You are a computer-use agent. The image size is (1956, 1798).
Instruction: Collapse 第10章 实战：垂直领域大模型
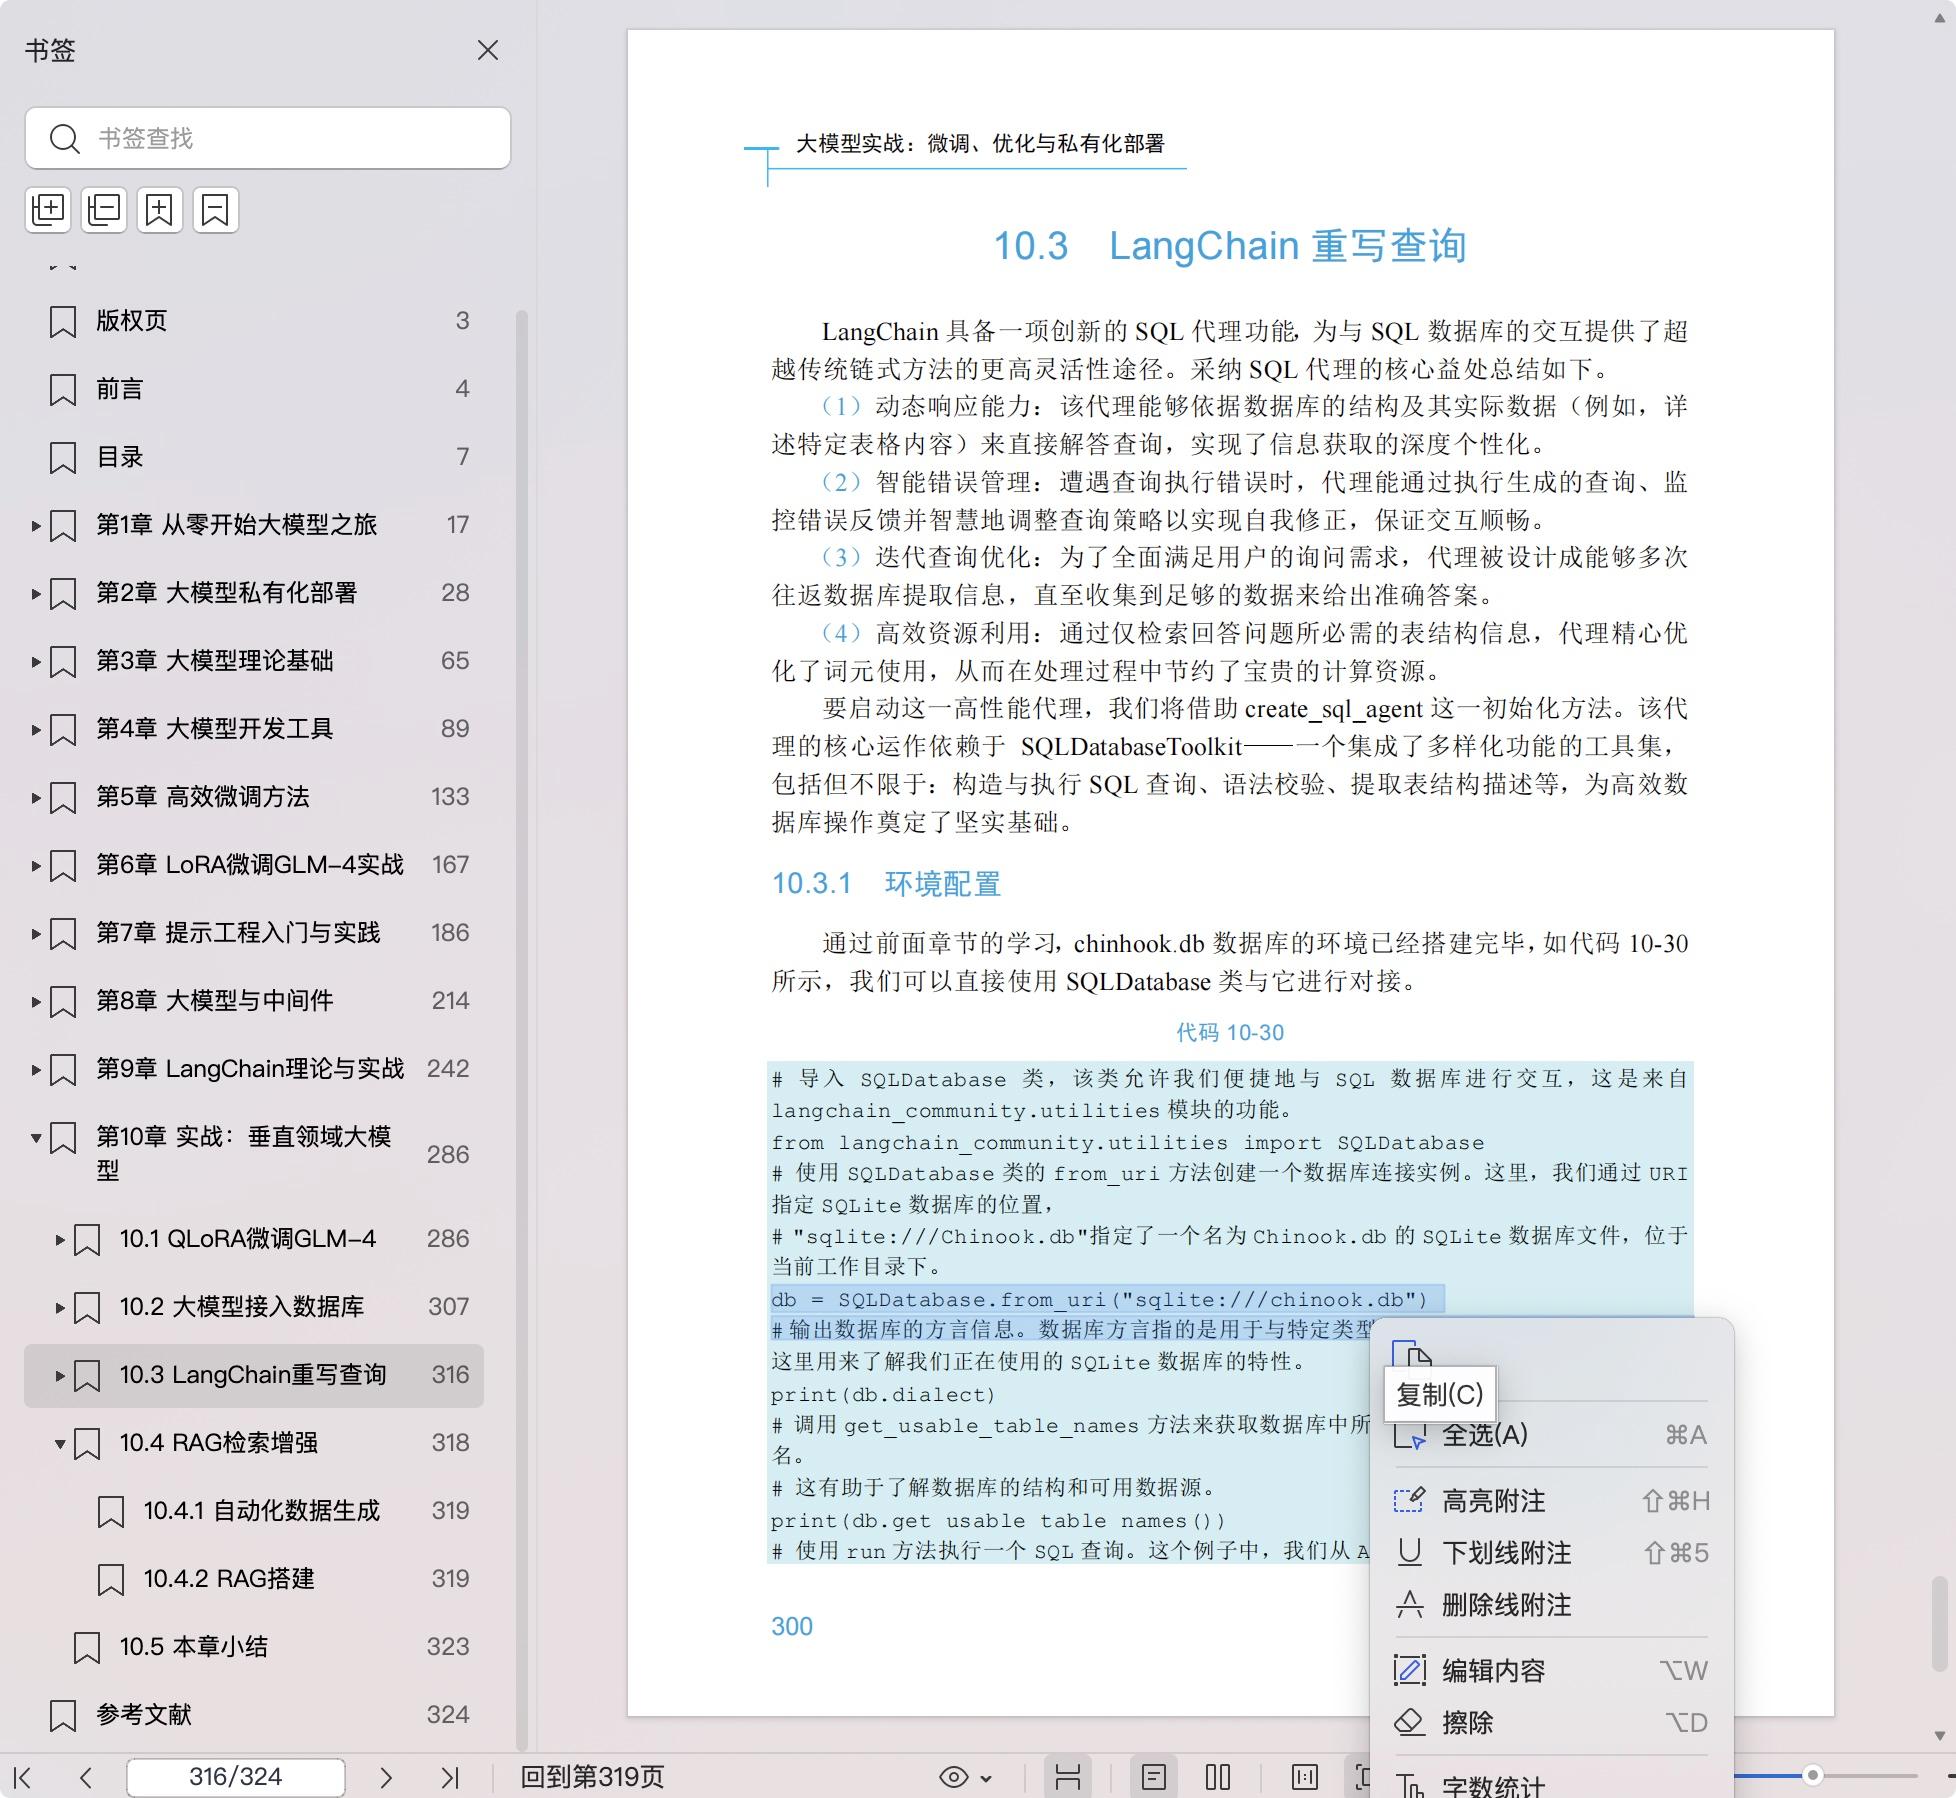click(x=36, y=1137)
